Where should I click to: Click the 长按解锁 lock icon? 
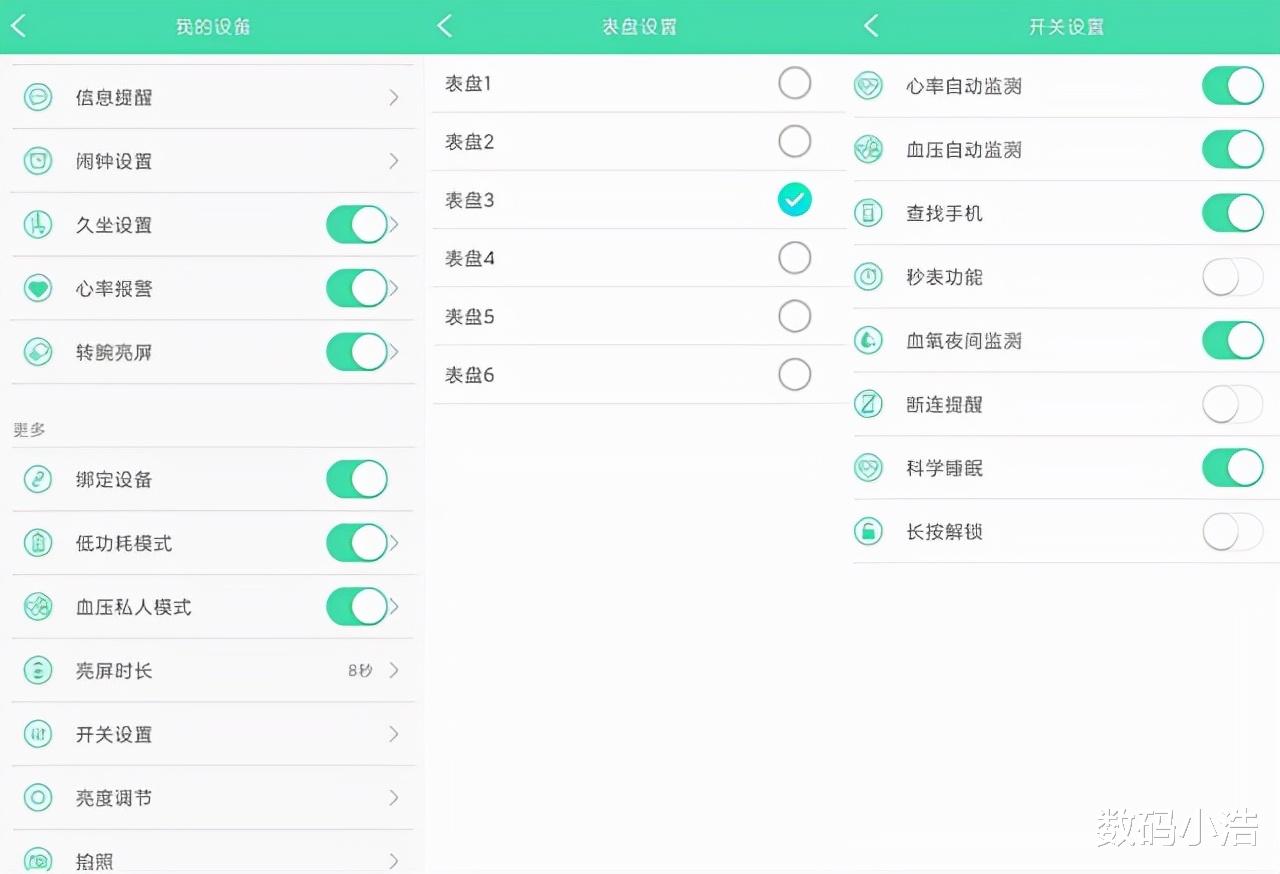[x=868, y=532]
